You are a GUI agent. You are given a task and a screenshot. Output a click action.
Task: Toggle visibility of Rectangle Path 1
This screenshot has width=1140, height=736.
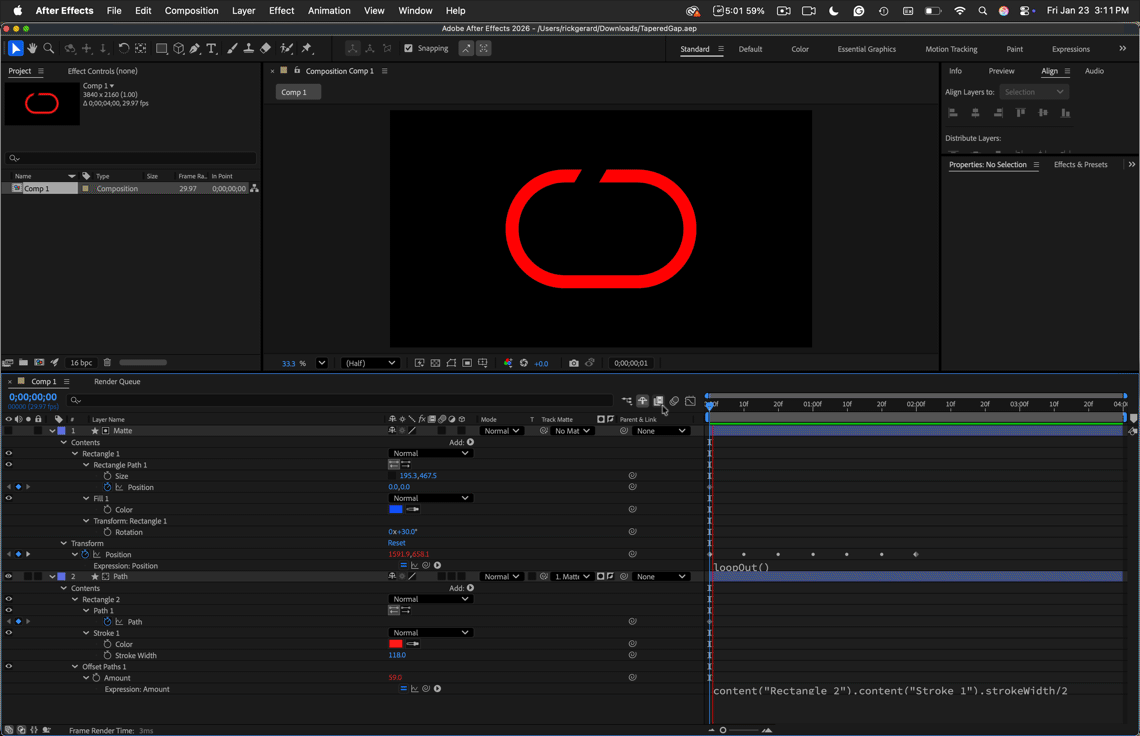(9, 465)
